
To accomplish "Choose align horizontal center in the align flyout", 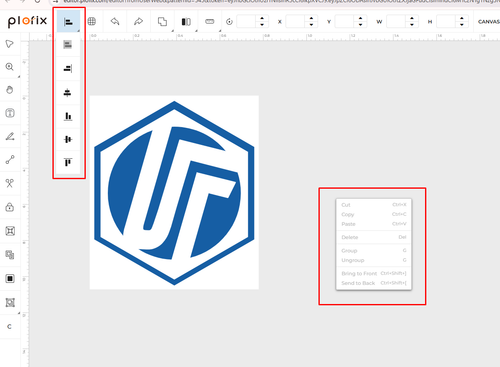I will (x=68, y=139).
